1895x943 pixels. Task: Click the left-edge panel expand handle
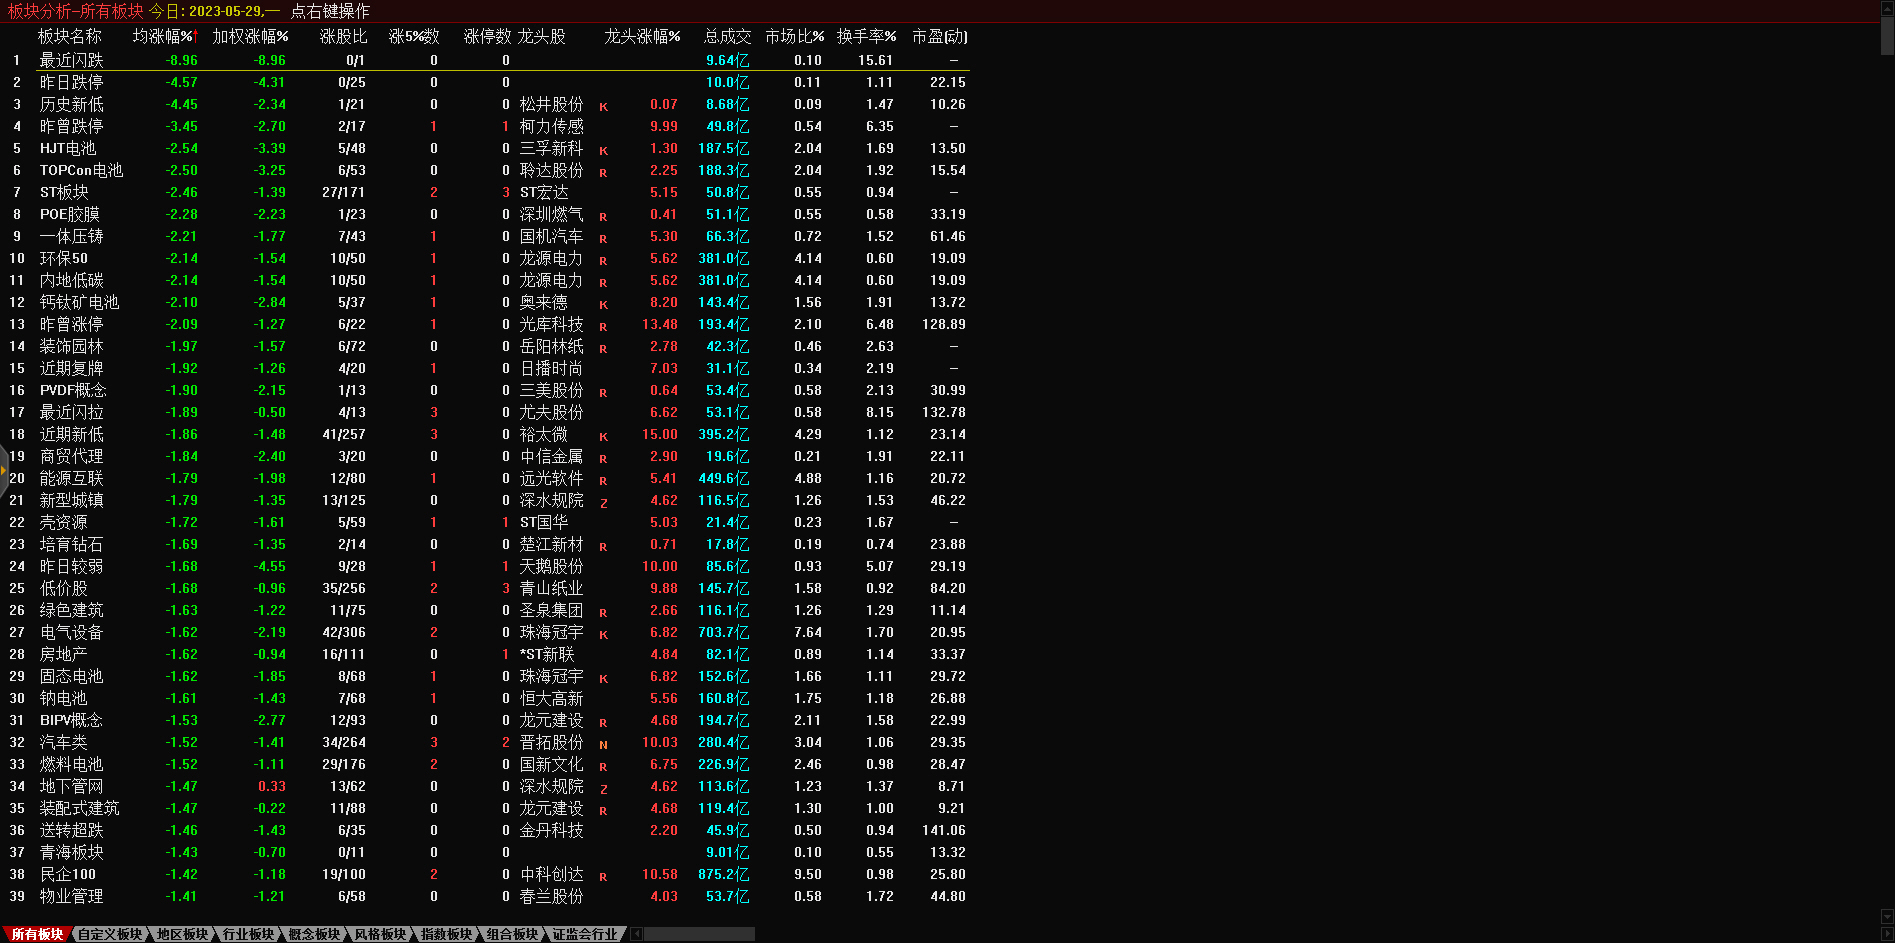(4, 469)
